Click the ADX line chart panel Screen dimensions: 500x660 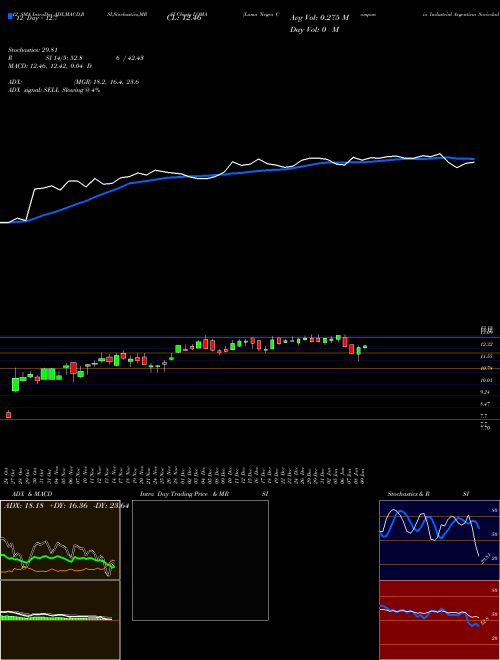pos(60,540)
